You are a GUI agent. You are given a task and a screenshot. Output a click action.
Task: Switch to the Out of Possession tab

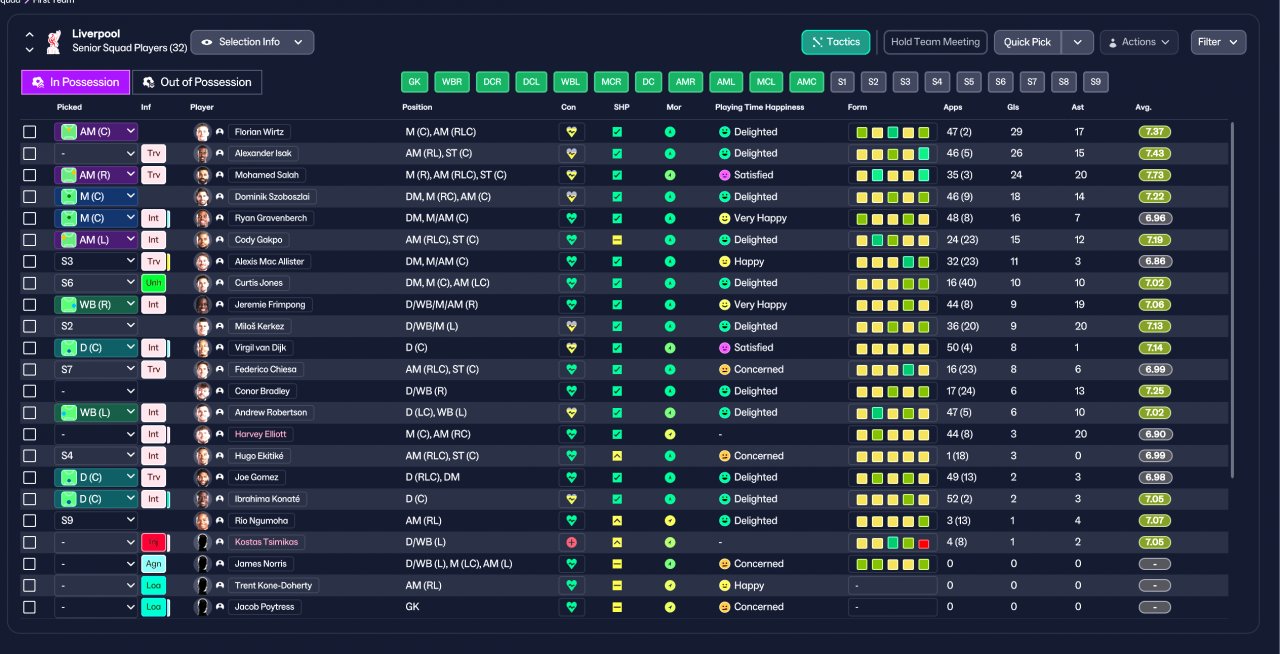tap(197, 82)
